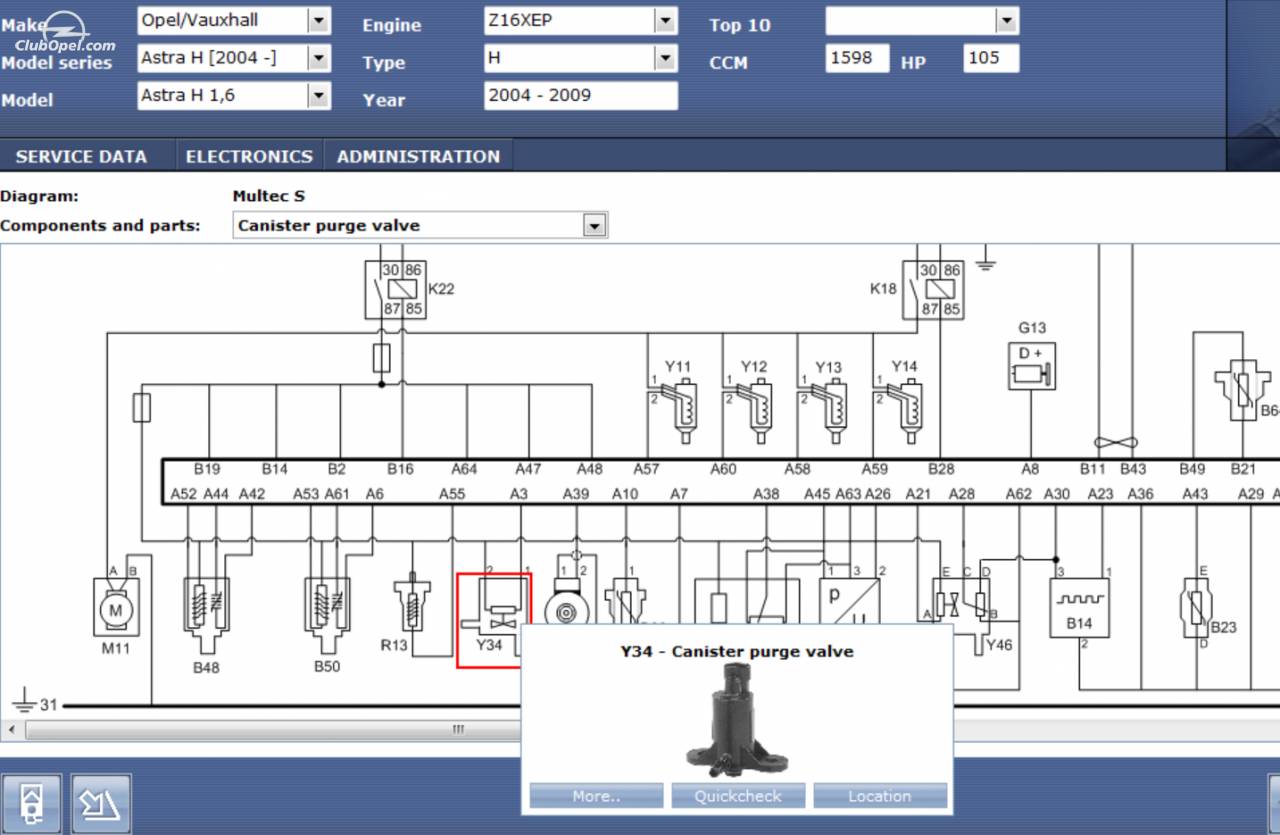The height and width of the screenshot is (835, 1280).
Task: Click the HP field showing 105
Action: [991, 58]
